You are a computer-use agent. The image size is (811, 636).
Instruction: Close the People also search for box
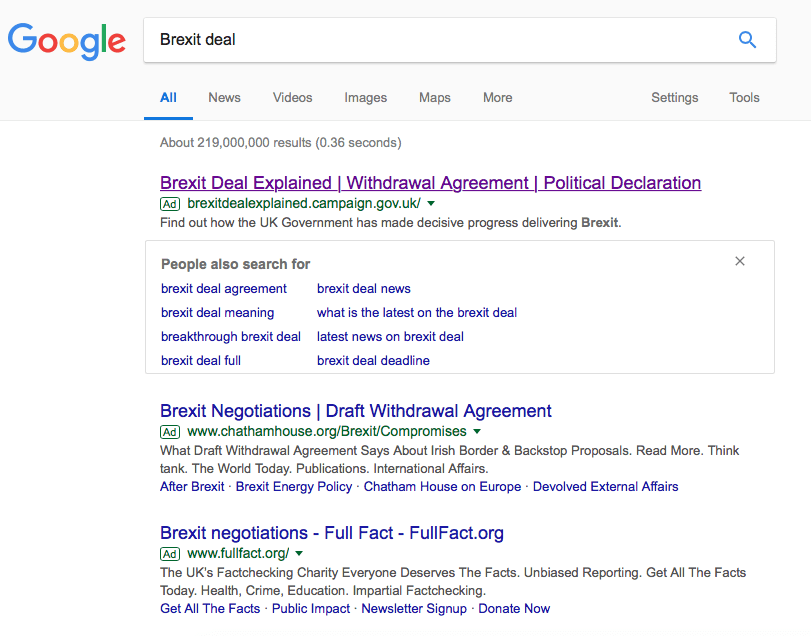click(740, 261)
